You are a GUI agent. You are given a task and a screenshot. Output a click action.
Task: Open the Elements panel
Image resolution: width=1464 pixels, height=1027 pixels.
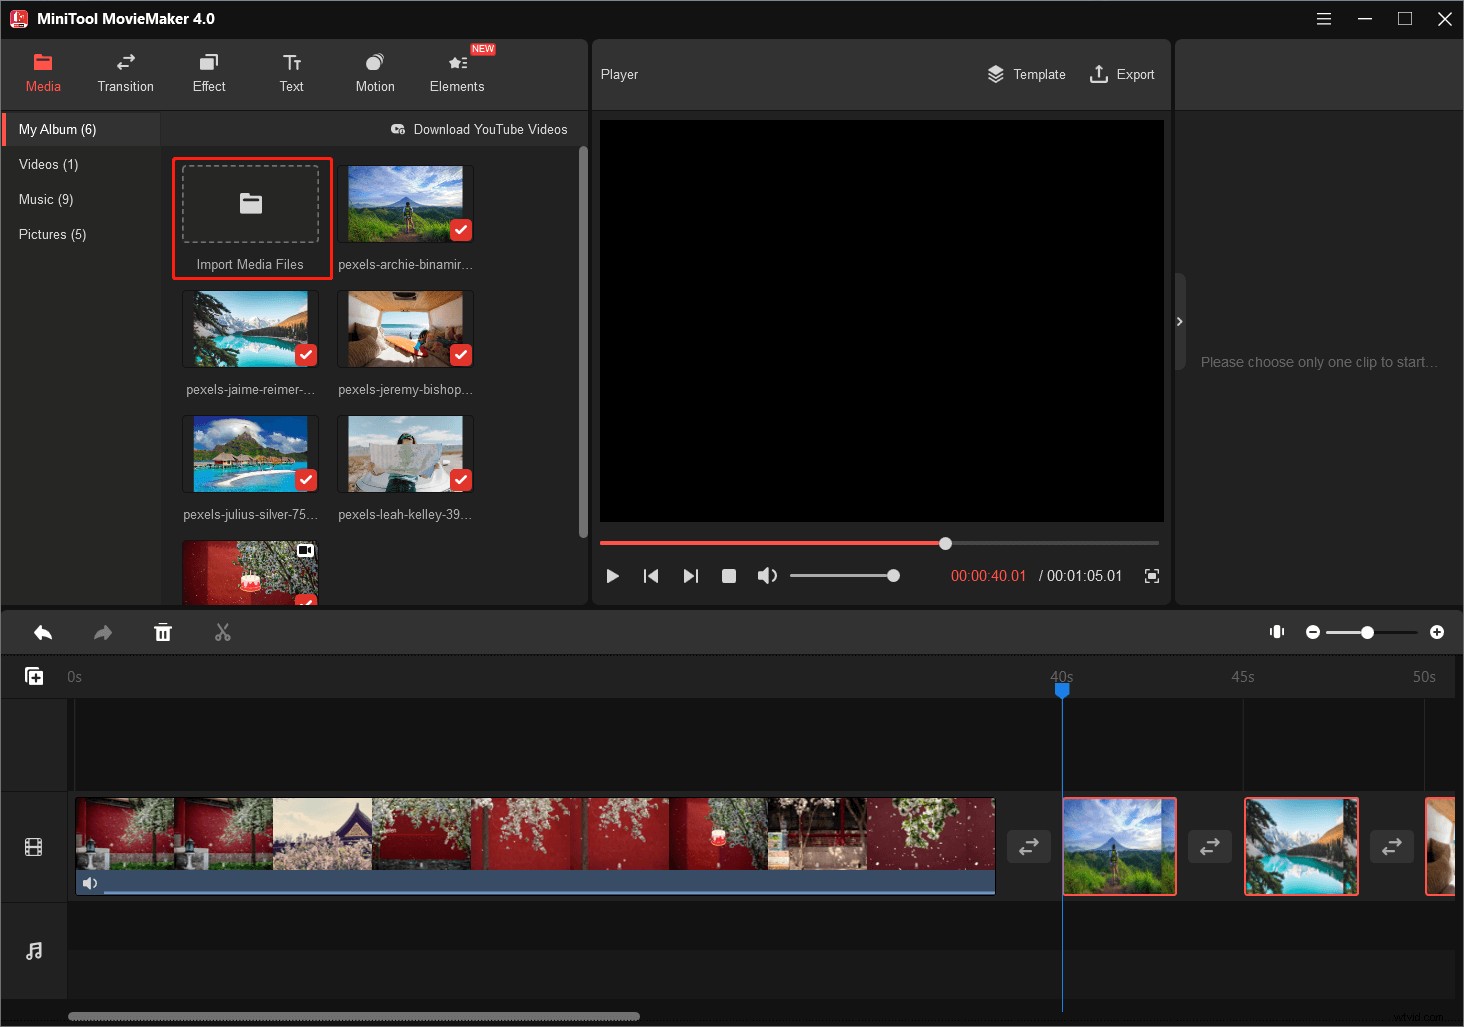pos(456,72)
